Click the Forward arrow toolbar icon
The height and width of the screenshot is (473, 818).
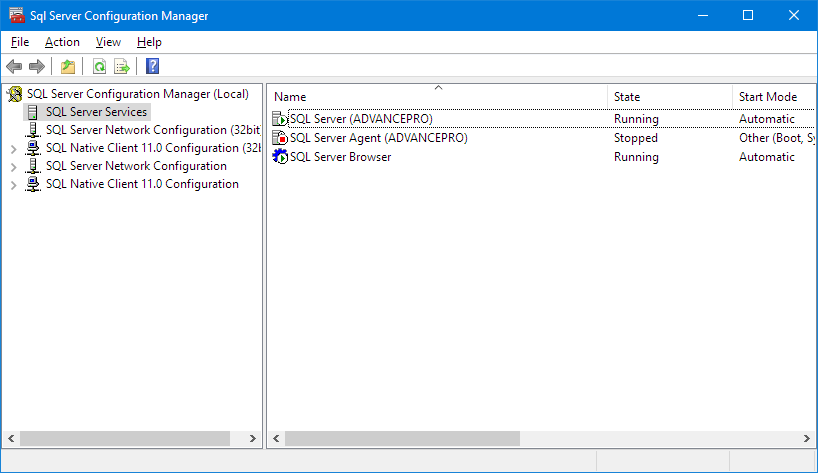click(37, 67)
